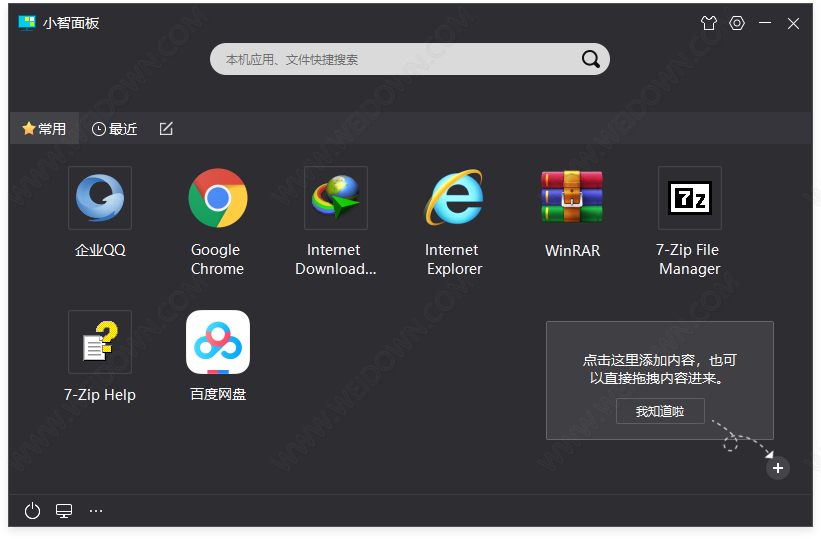Open Internet Download Manager icon
The height and width of the screenshot is (539, 821).
click(335, 198)
